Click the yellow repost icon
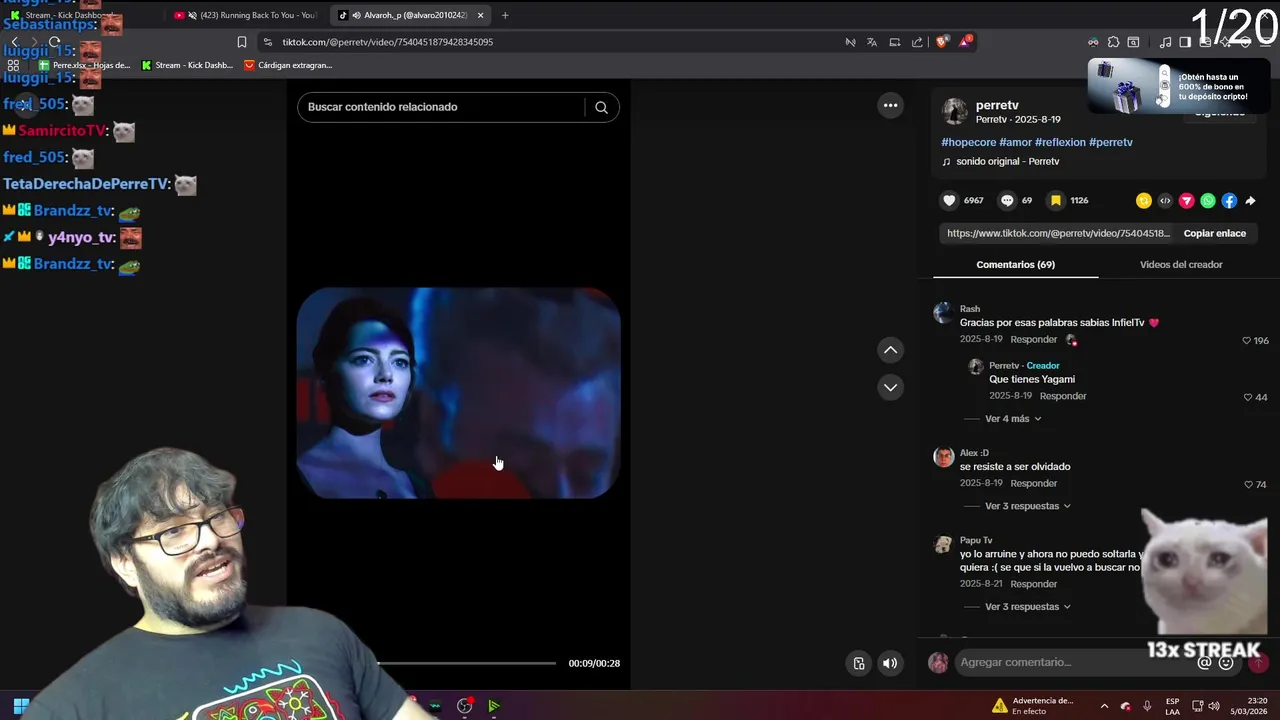Screen dimensions: 1280x720 (x=1144, y=201)
